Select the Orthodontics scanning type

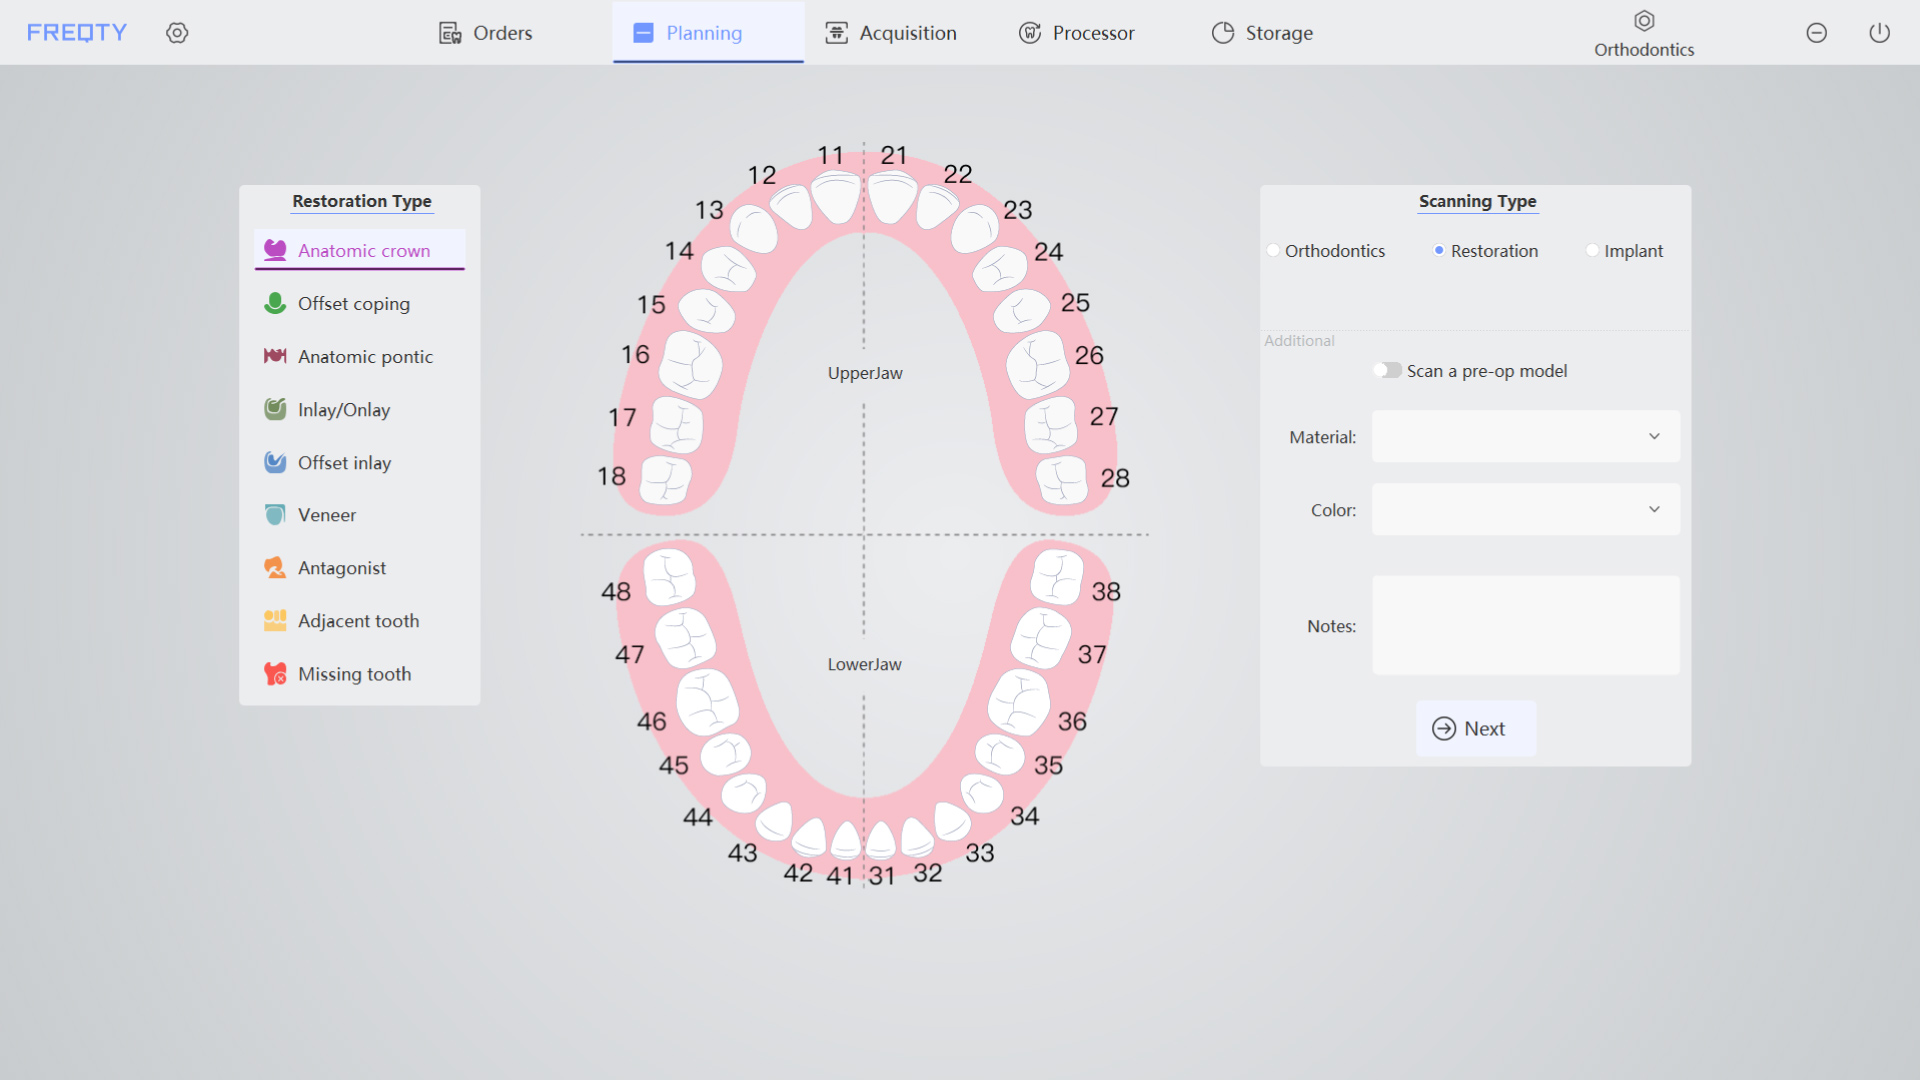tap(1274, 251)
